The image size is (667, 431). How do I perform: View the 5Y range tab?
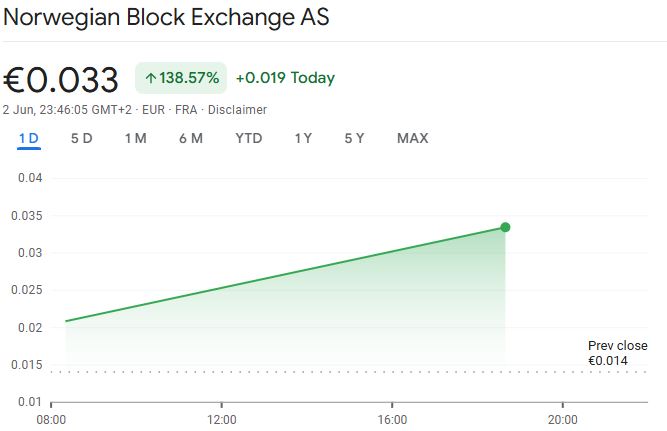tap(354, 138)
